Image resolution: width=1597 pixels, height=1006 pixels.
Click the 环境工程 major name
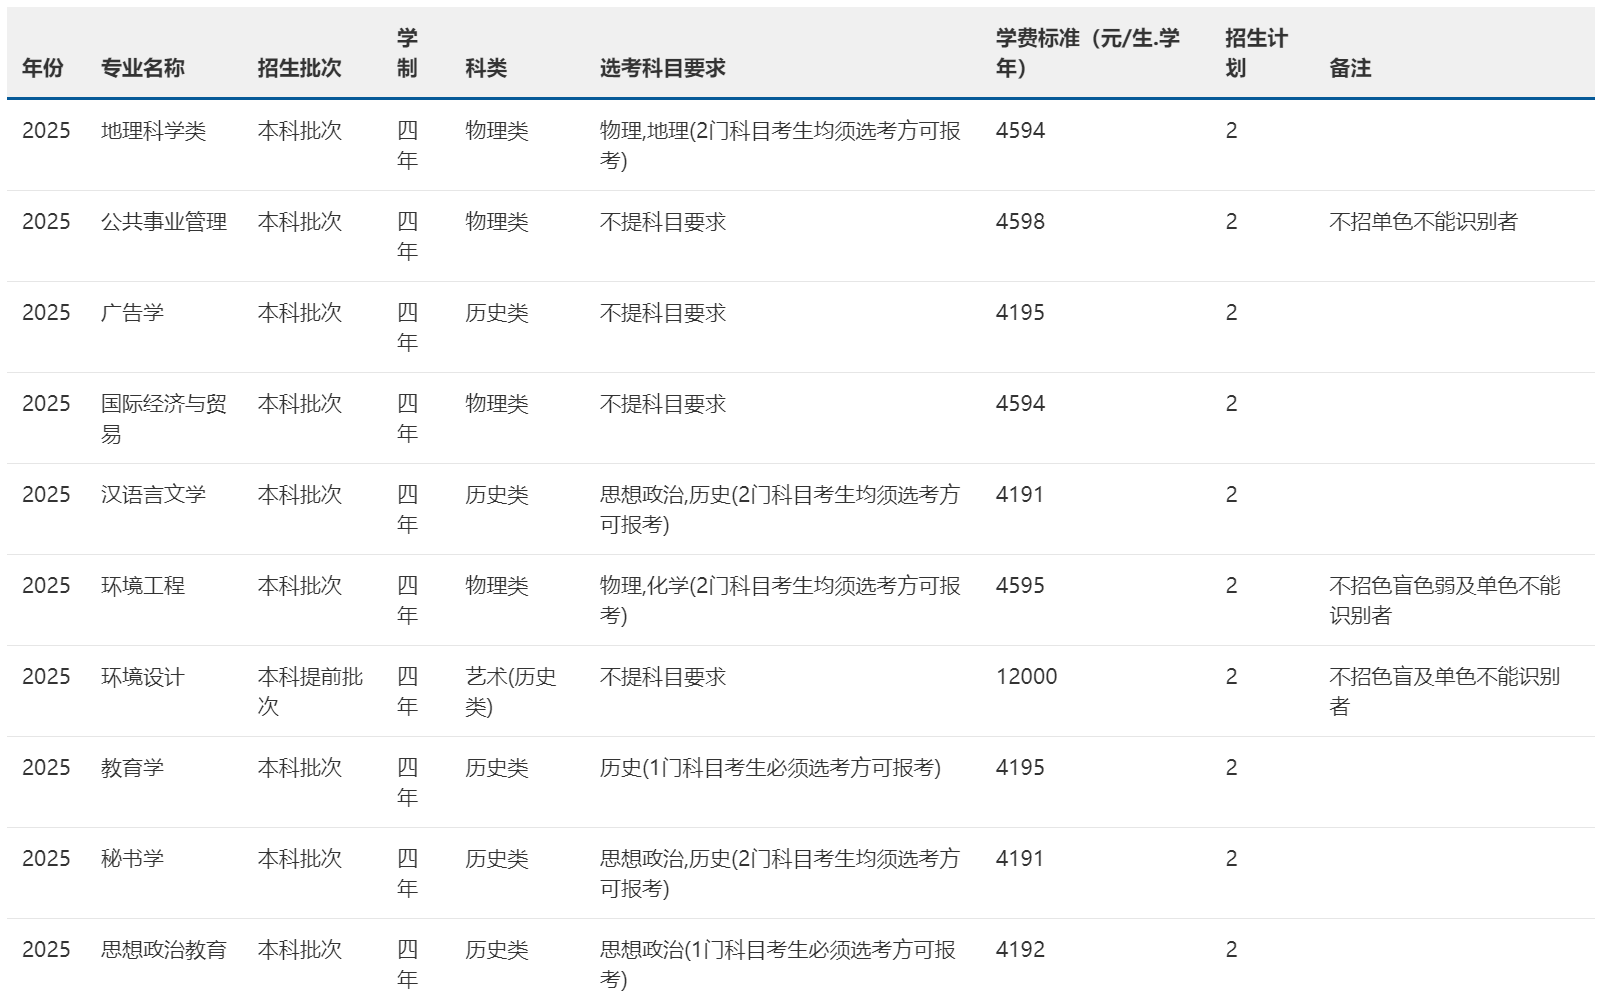(x=142, y=586)
